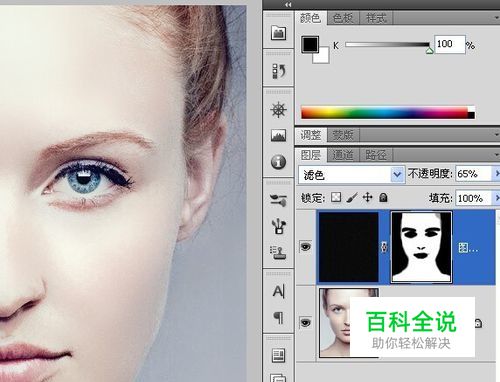Screen dimensions: 500x382
Task: Open the color panel options menu
Action: [497, 18]
